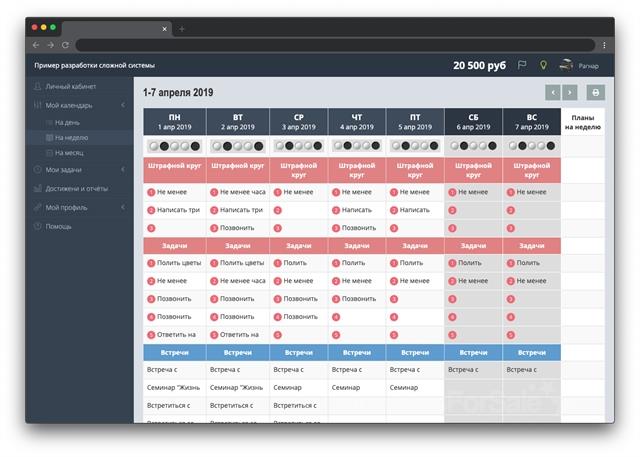
Task: Expand the Мой профиль sidebar section
Action: click(123, 207)
